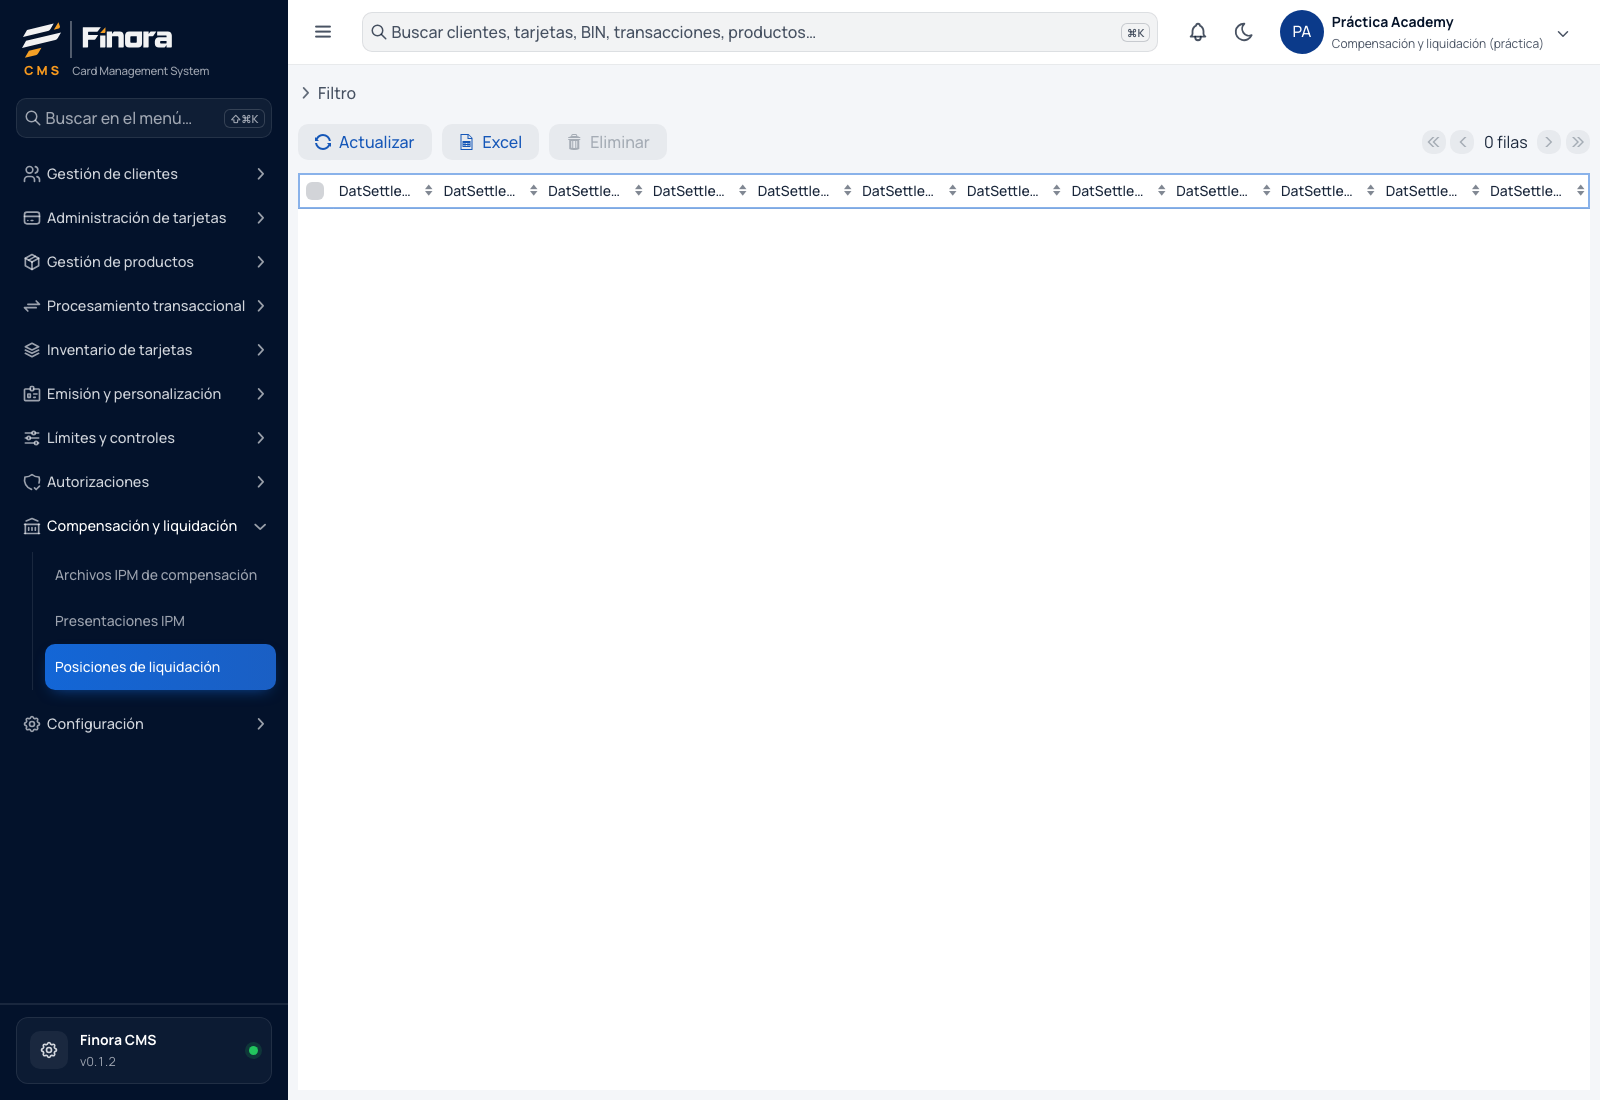Go to first page arrow

pyautogui.click(x=1434, y=142)
